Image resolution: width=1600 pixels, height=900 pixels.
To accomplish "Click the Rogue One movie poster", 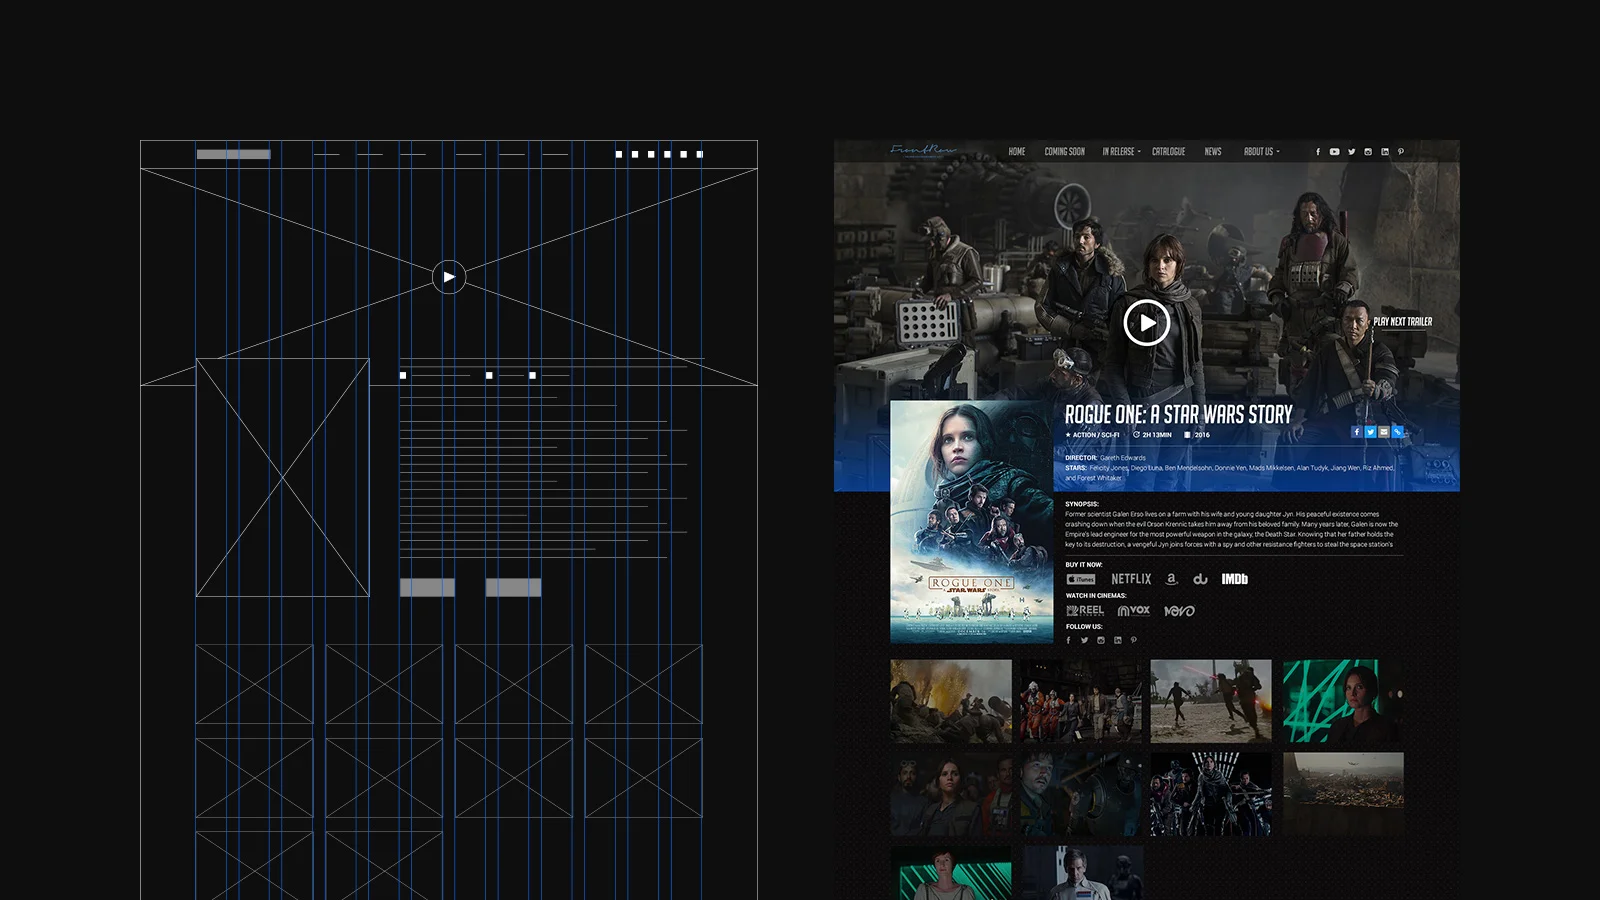I will click(x=971, y=522).
